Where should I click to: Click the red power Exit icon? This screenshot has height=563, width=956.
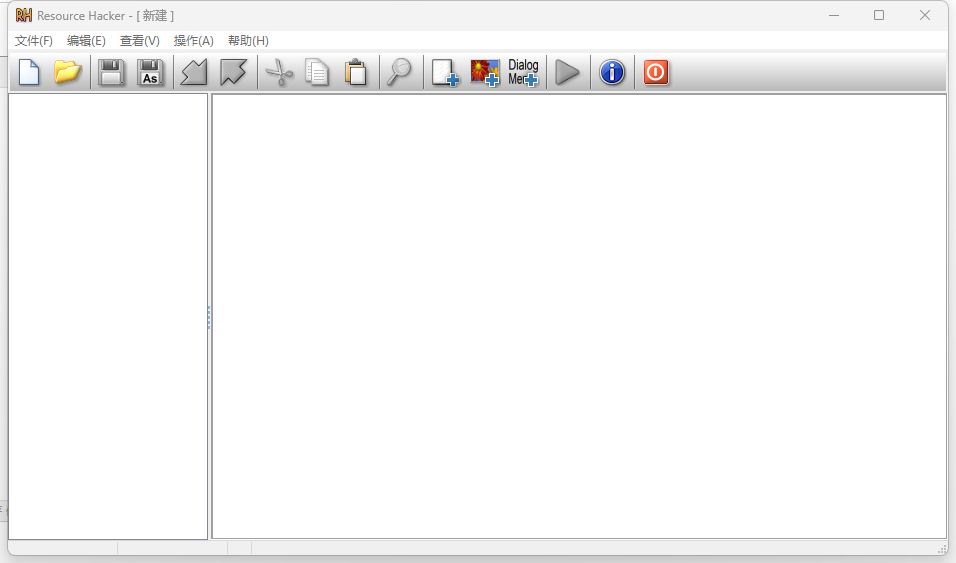point(656,72)
